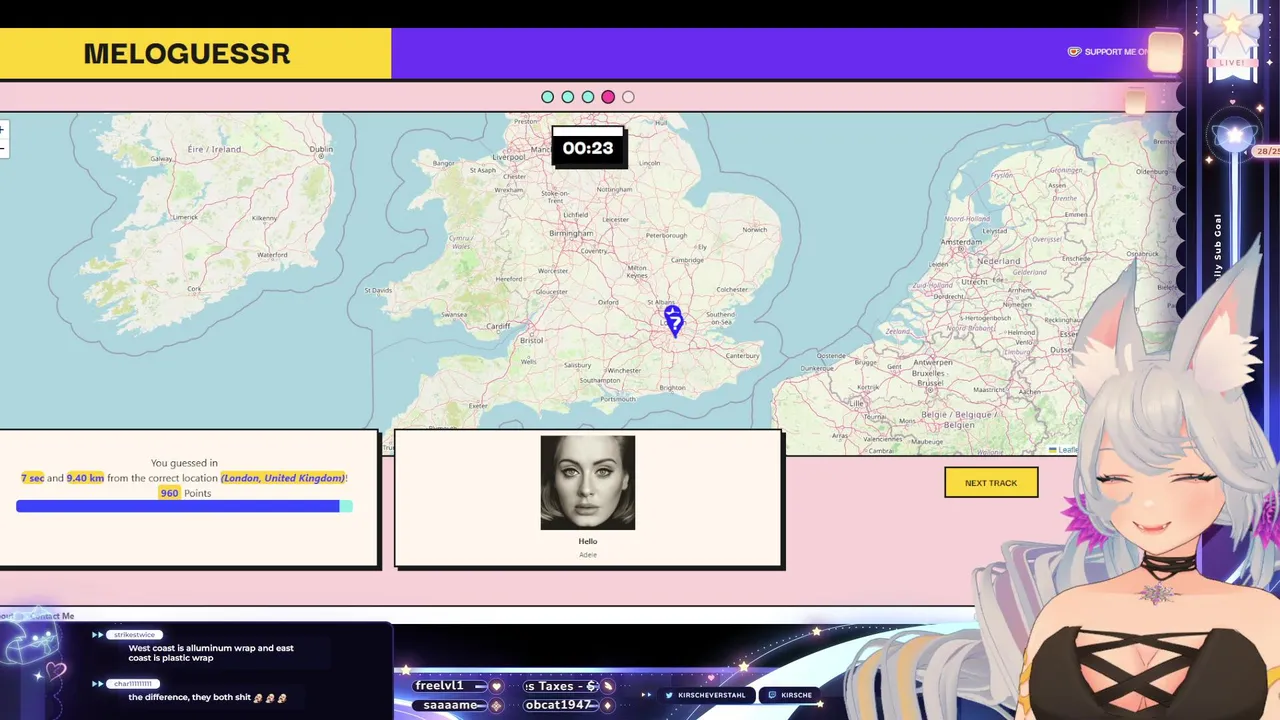The width and height of the screenshot is (1280, 720).
Task: Click the Amsterdam label on map
Action: (x=961, y=242)
